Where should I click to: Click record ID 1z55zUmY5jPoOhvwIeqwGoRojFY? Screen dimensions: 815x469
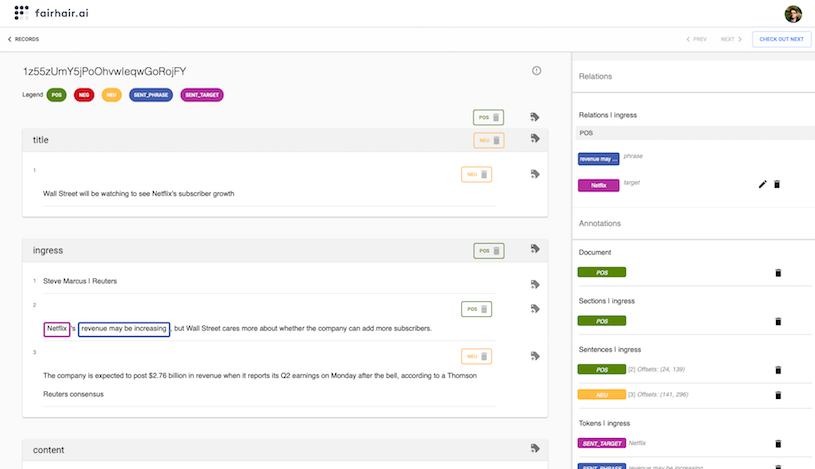[104, 71]
